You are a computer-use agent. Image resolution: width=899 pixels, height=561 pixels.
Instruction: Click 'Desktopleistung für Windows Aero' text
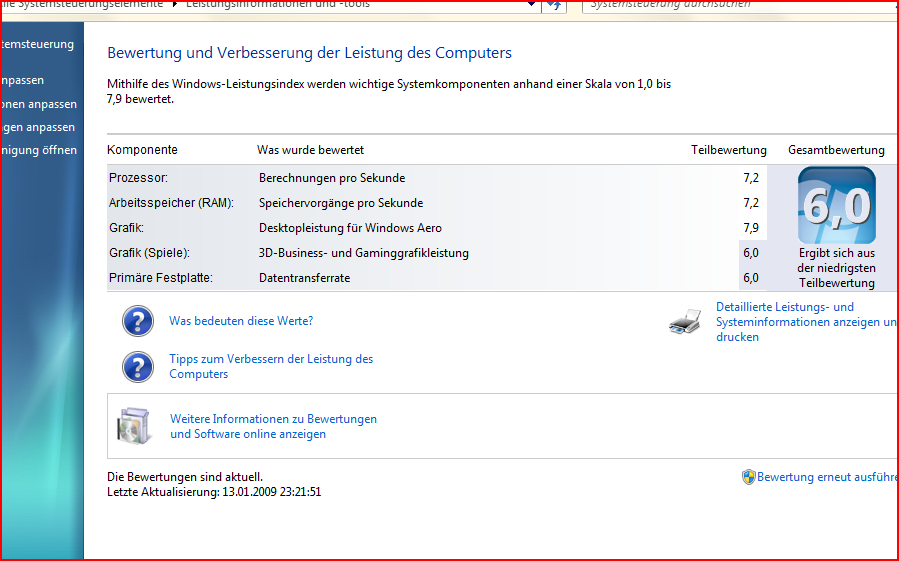[350, 228]
